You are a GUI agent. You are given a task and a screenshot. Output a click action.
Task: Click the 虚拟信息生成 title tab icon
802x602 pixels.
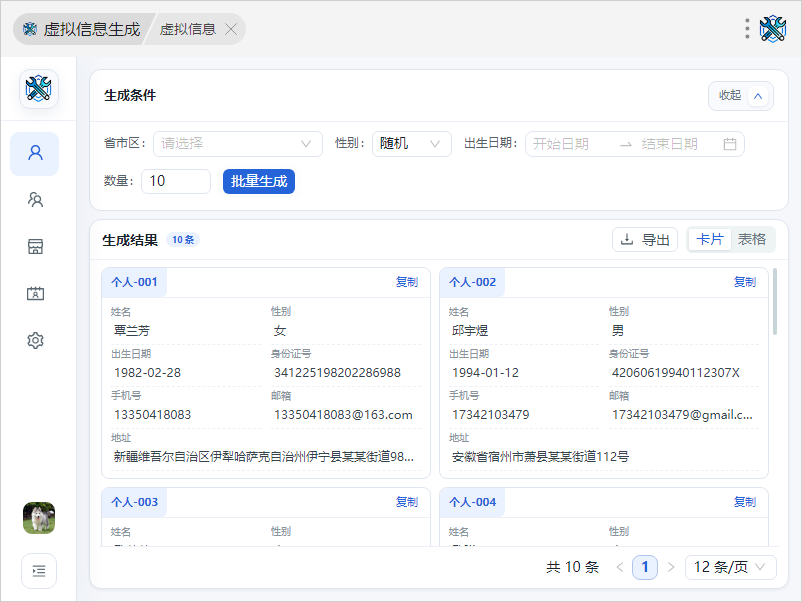pyautogui.click(x=30, y=29)
